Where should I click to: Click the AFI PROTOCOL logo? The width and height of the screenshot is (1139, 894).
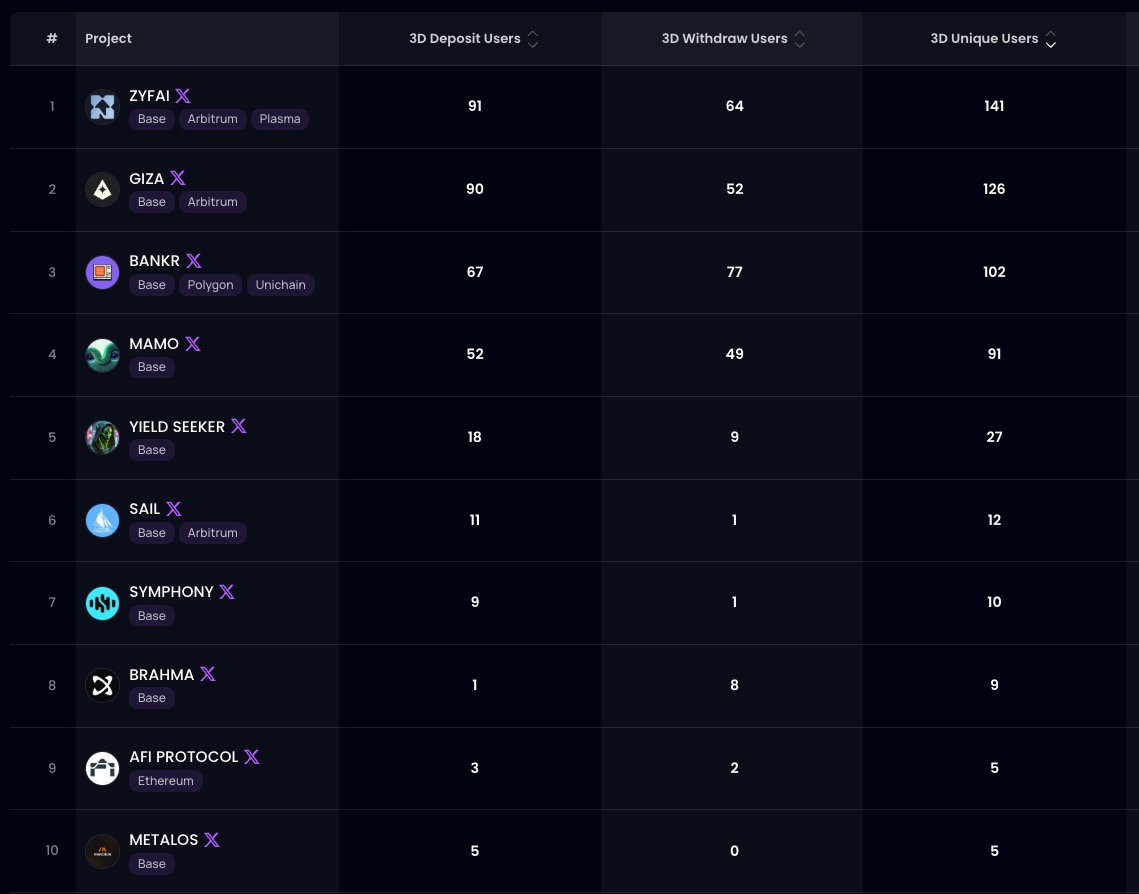pyautogui.click(x=102, y=768)
